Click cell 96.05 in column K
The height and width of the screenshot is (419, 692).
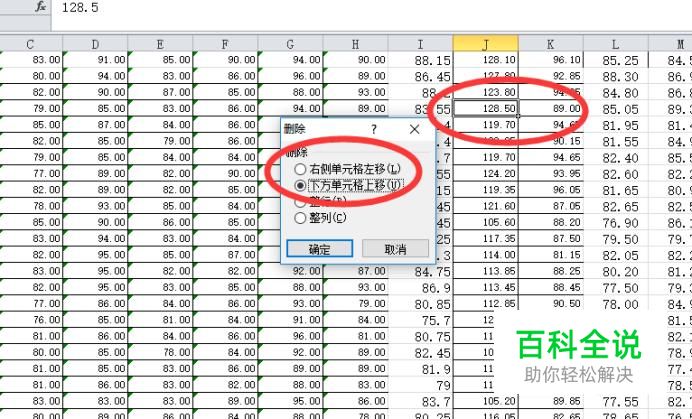click(551, 190)
